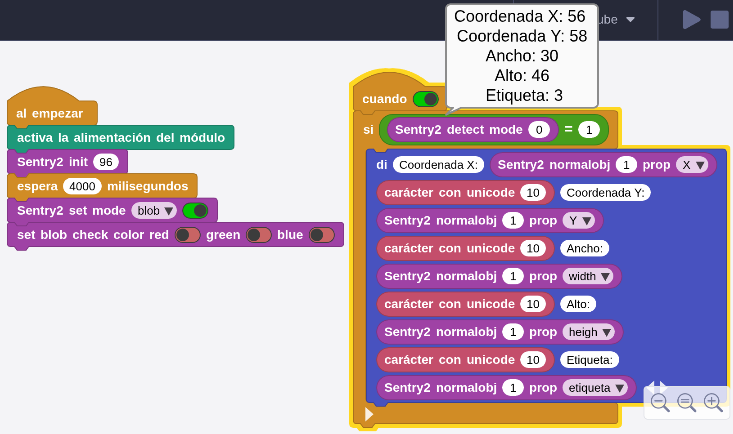Select the 'al empezar' hat block
733x434 pixels.
click(50, 113)
